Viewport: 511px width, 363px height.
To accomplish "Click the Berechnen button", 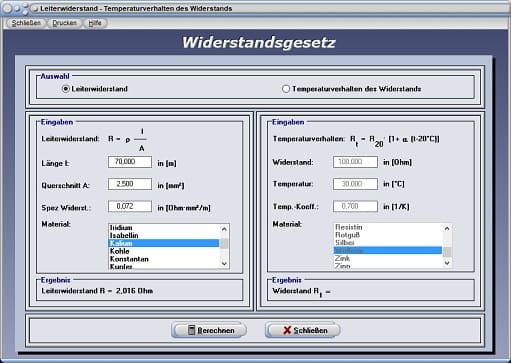I will point(209,330).
